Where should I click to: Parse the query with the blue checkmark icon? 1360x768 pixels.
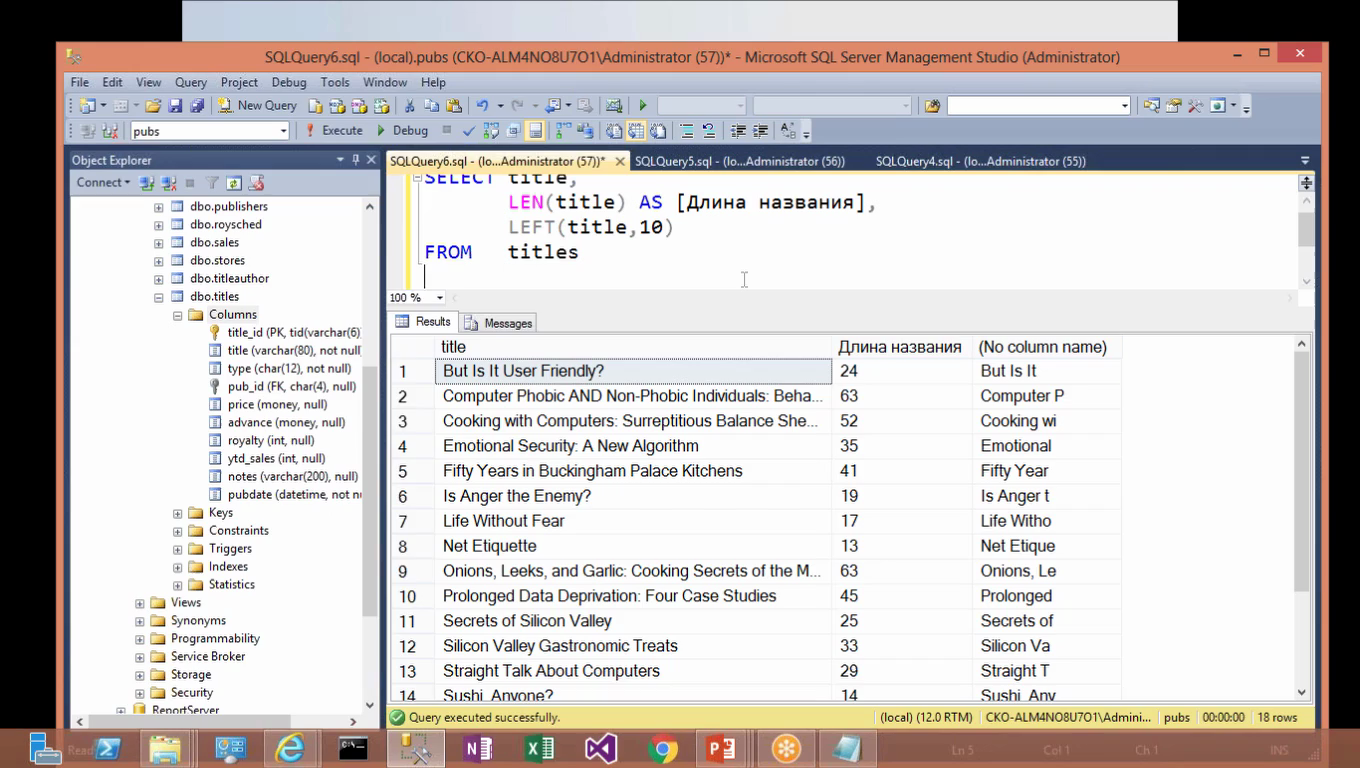pos(468,131)
